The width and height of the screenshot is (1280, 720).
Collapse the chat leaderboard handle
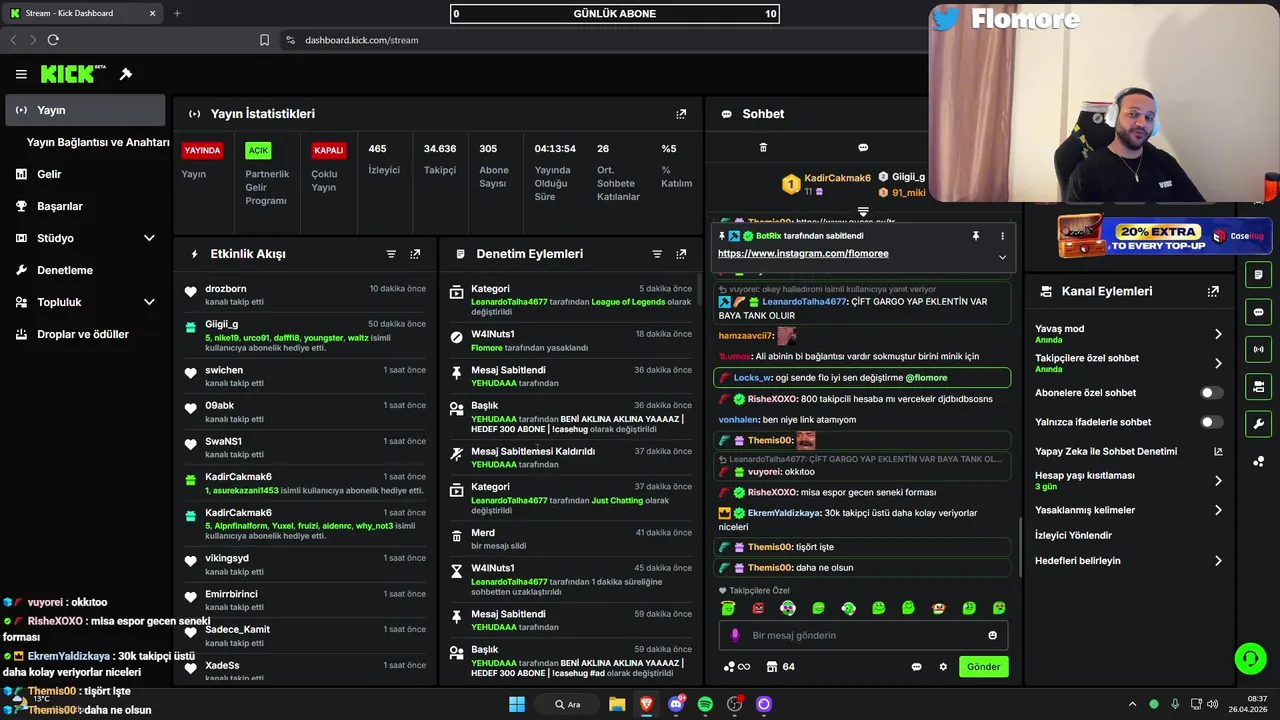click(x=863, y=212)
